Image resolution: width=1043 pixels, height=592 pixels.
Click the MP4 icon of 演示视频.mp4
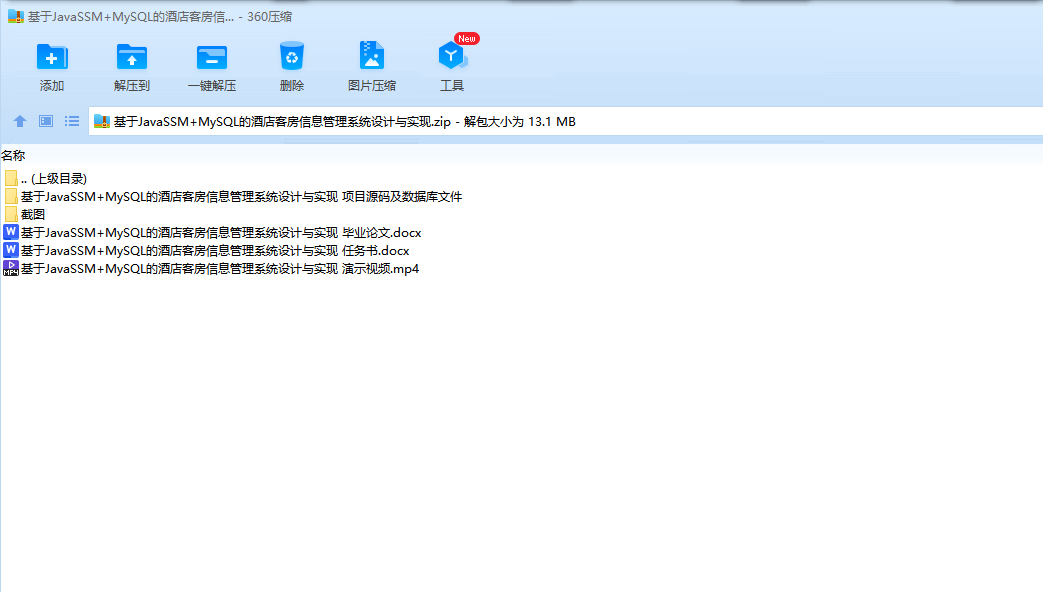click(x=11, y=268)
